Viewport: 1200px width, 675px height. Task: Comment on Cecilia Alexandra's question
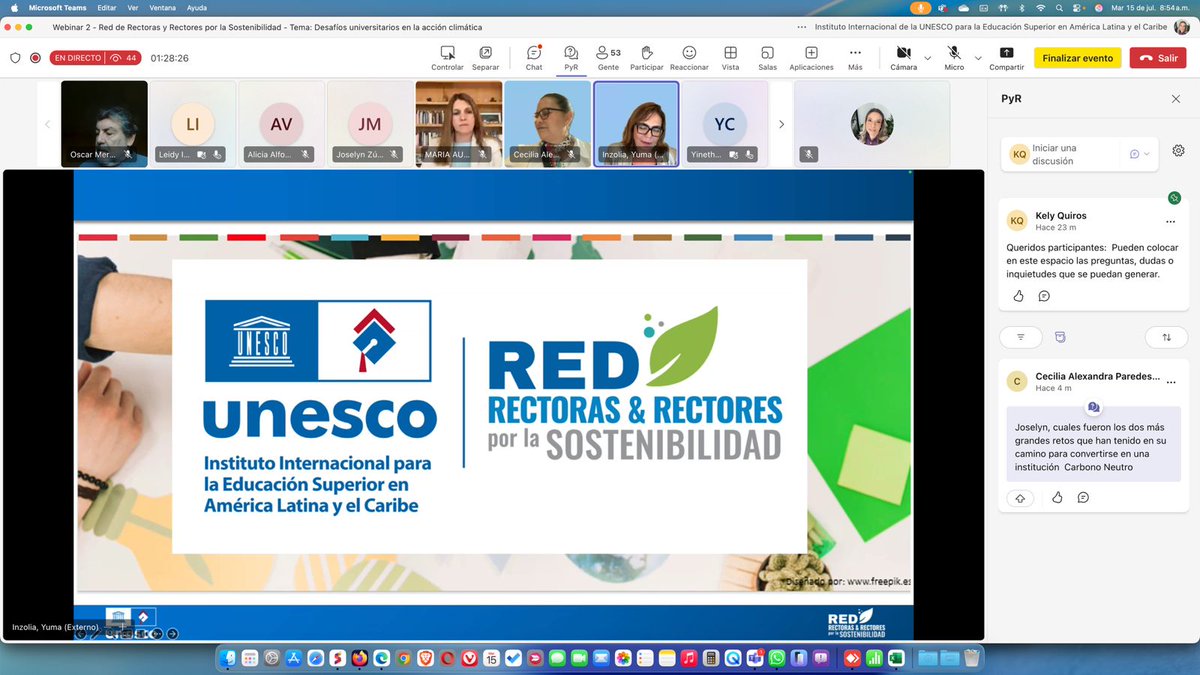(x=1083, y=497)
